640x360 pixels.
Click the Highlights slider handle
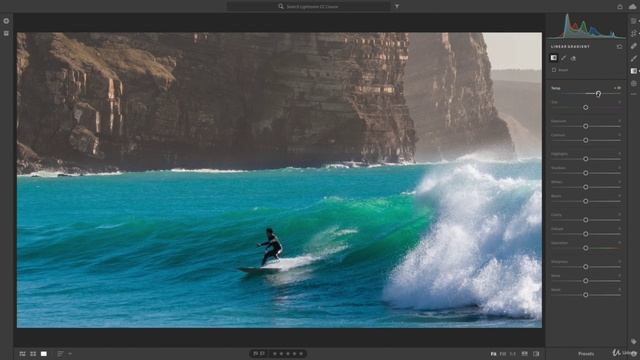tap(586, 159)
